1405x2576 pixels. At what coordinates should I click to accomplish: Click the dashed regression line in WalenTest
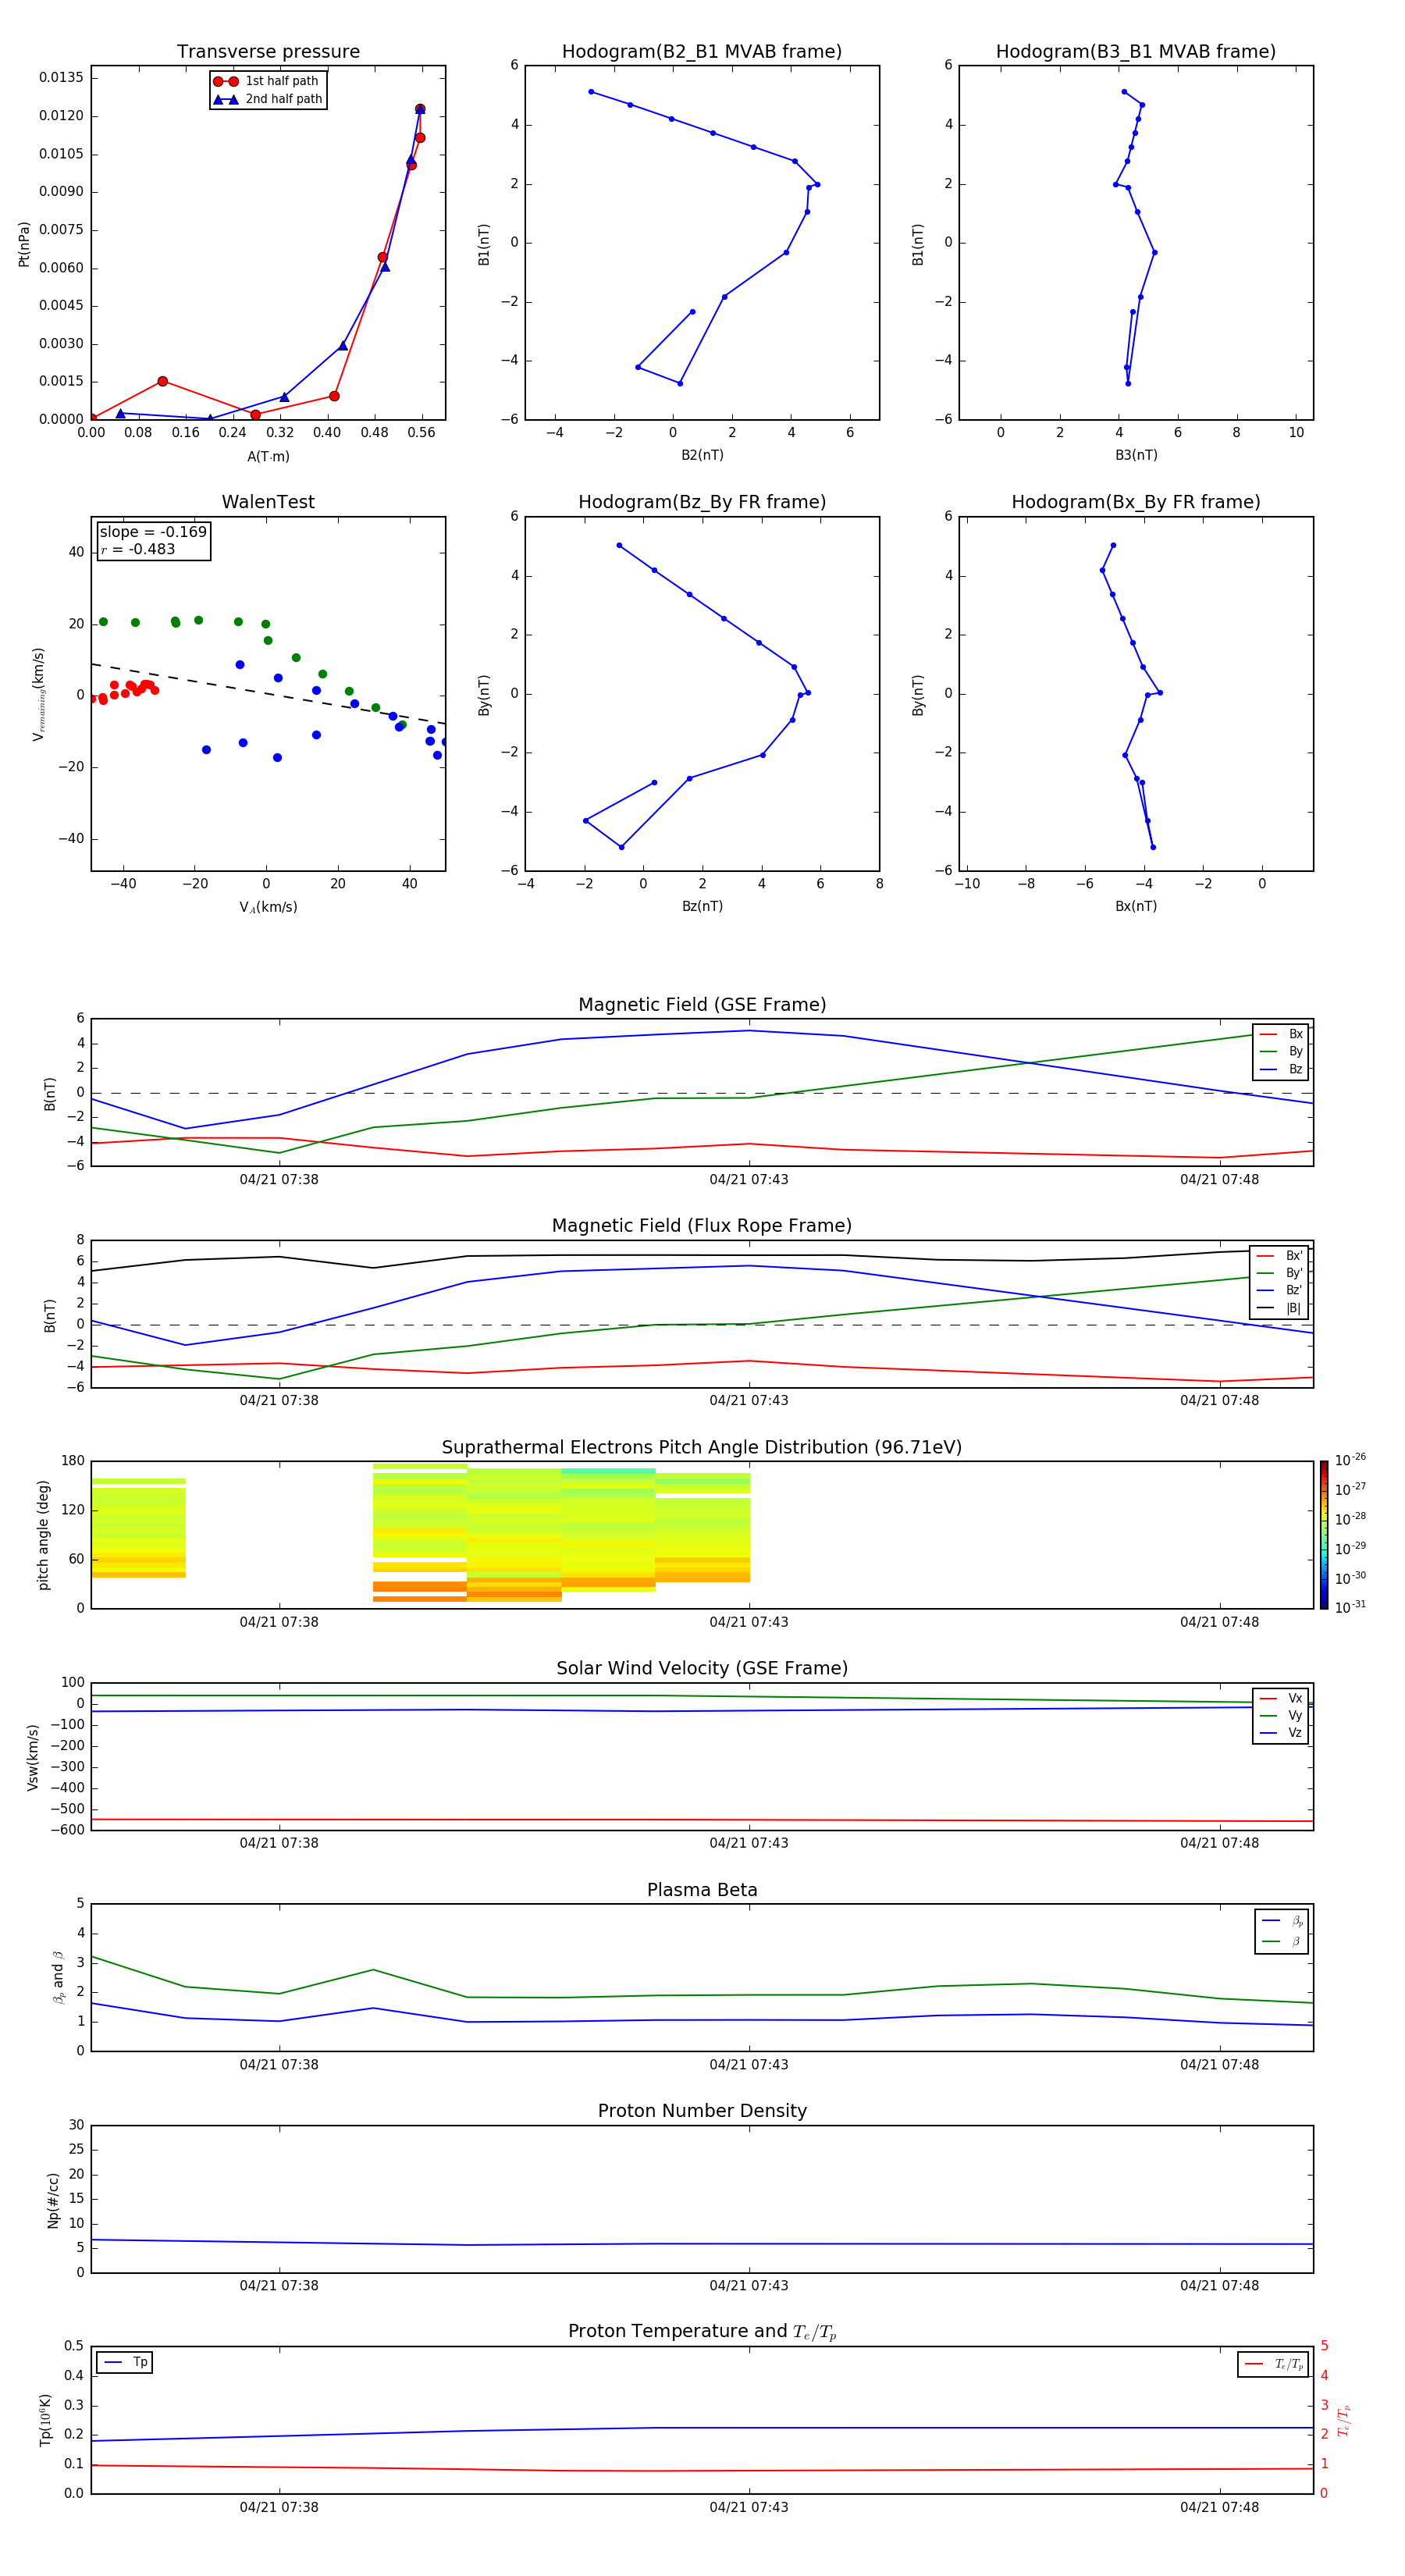point(268,693)
